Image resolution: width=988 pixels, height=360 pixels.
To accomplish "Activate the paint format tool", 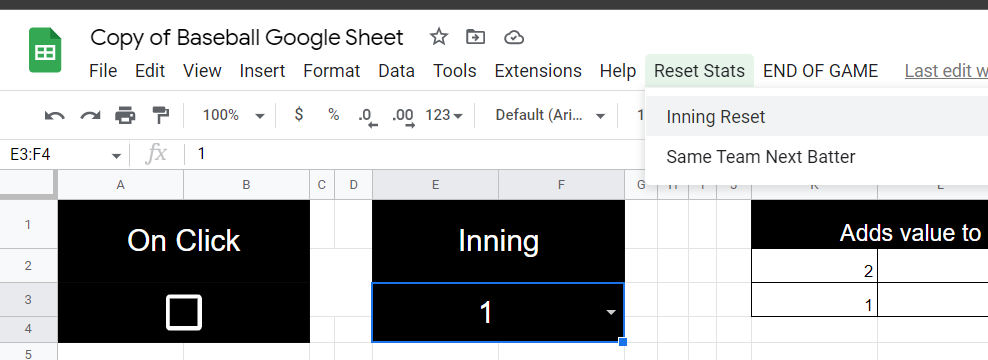I will tap(161, 115).
